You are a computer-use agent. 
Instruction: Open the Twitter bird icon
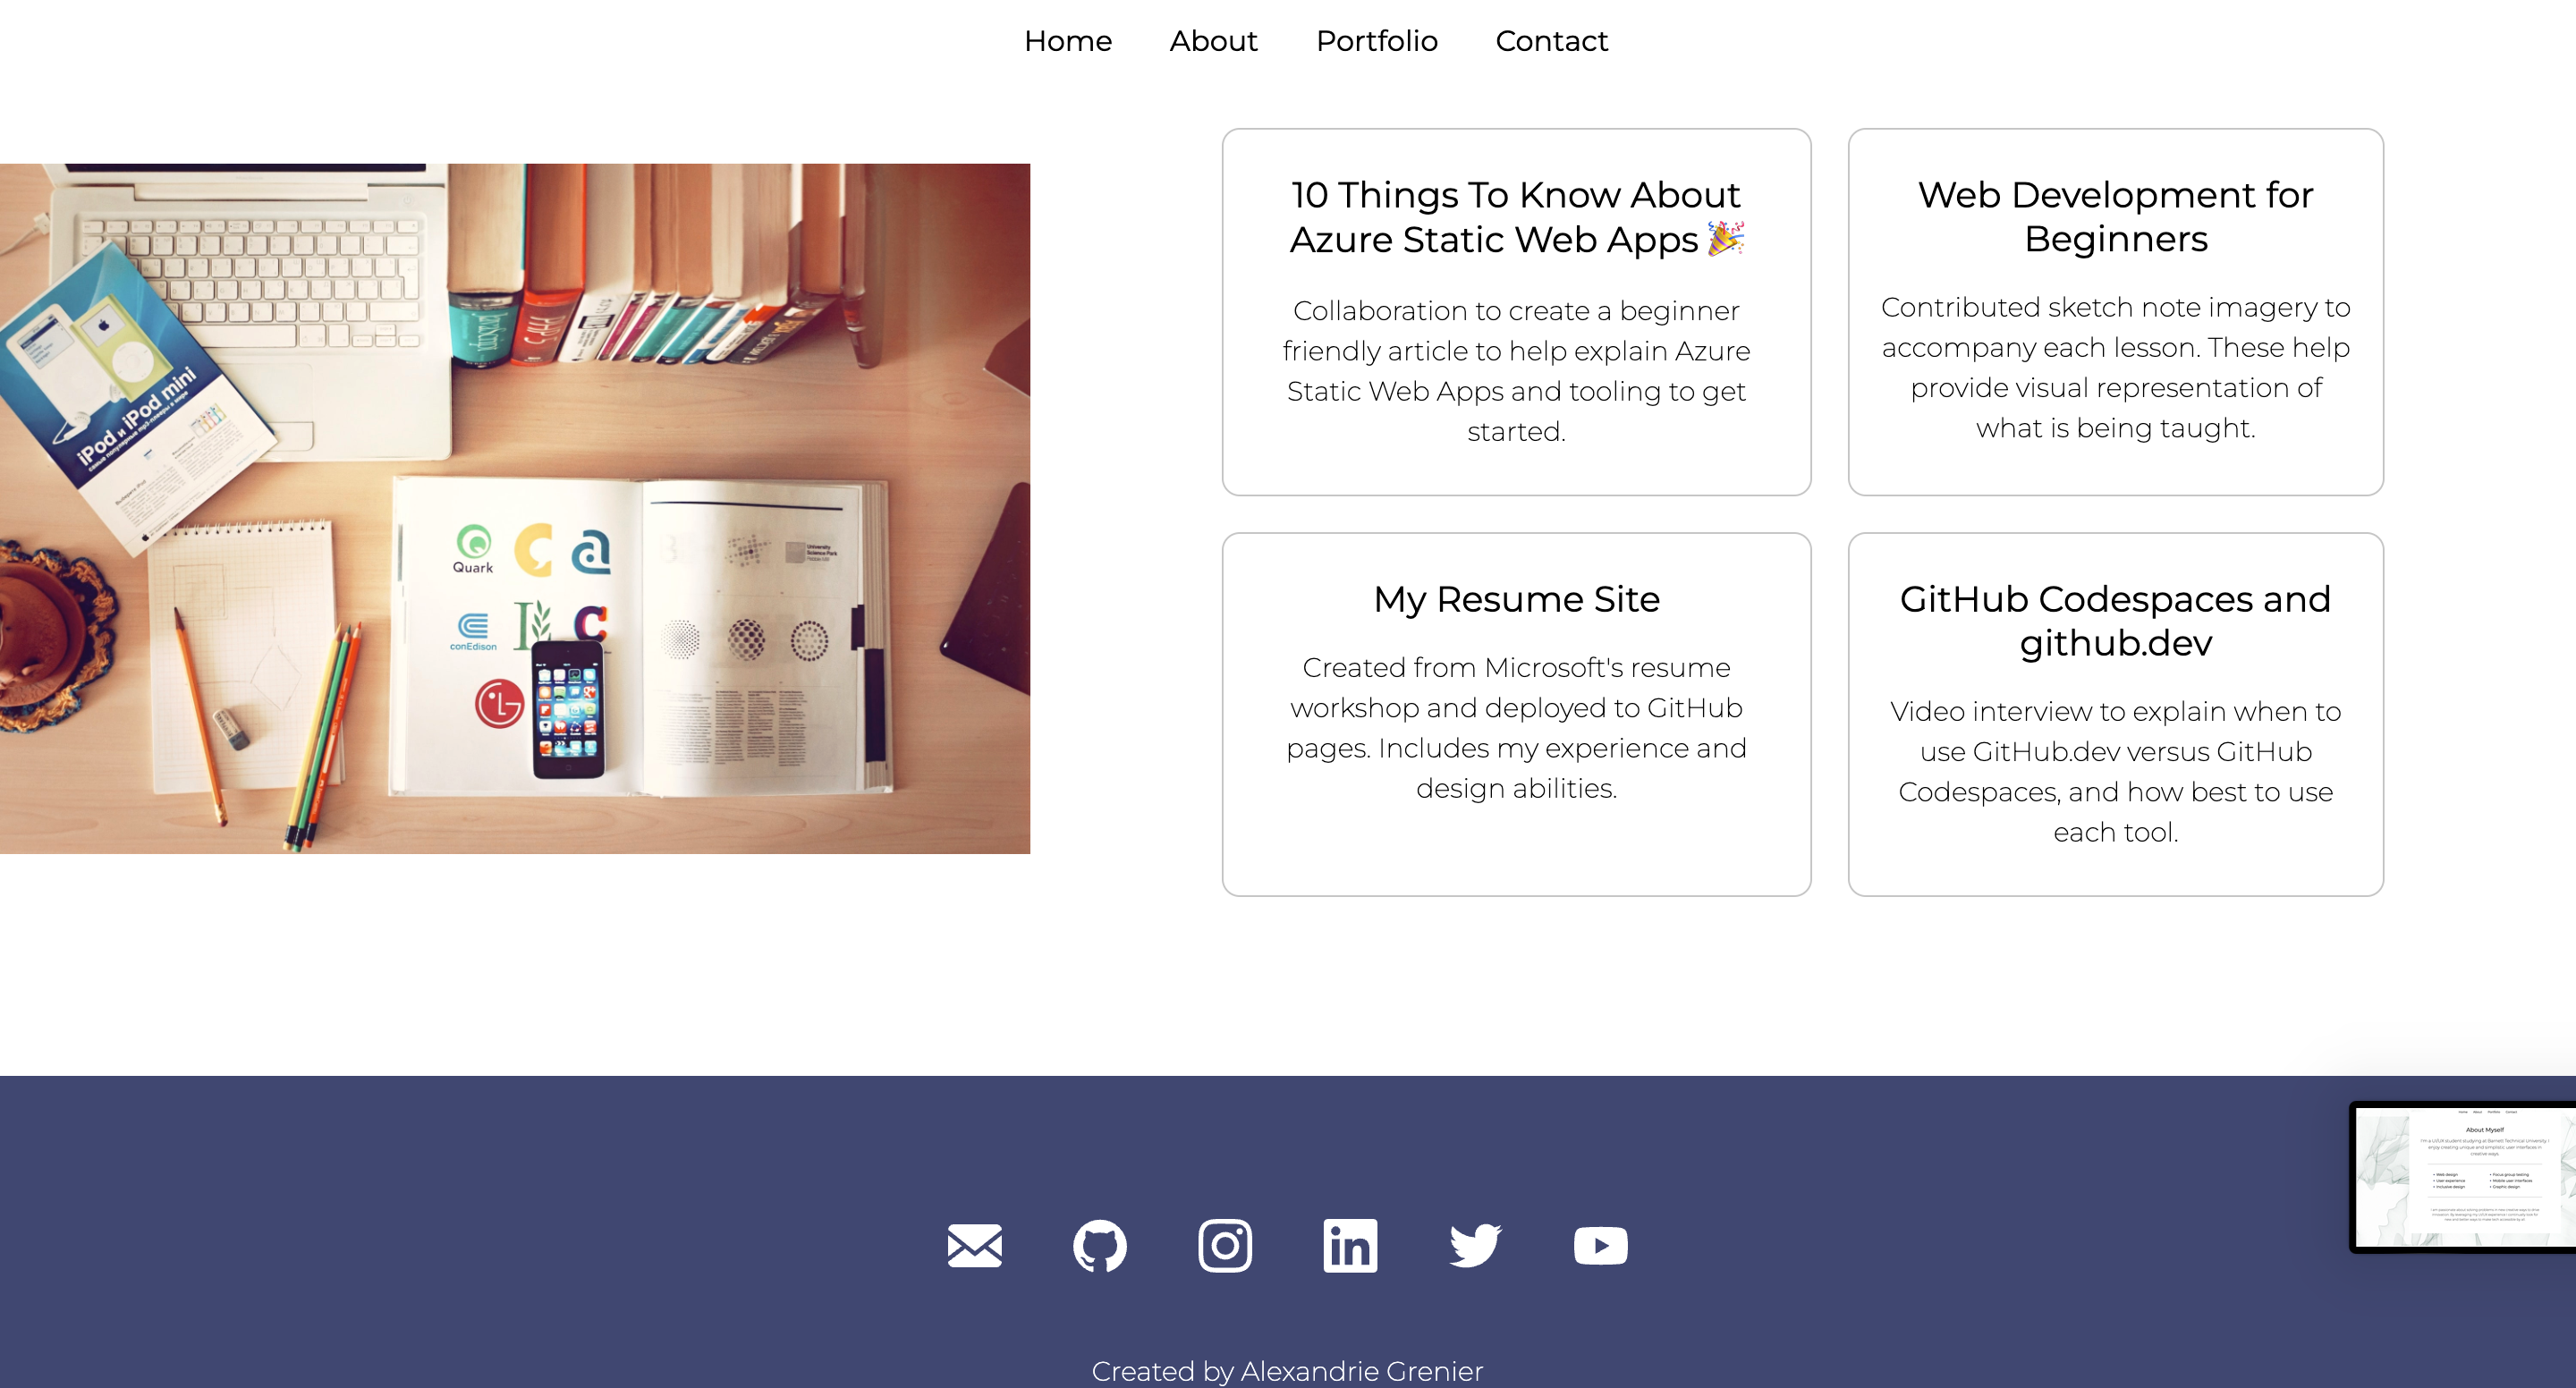(x=1475, y=1245)
